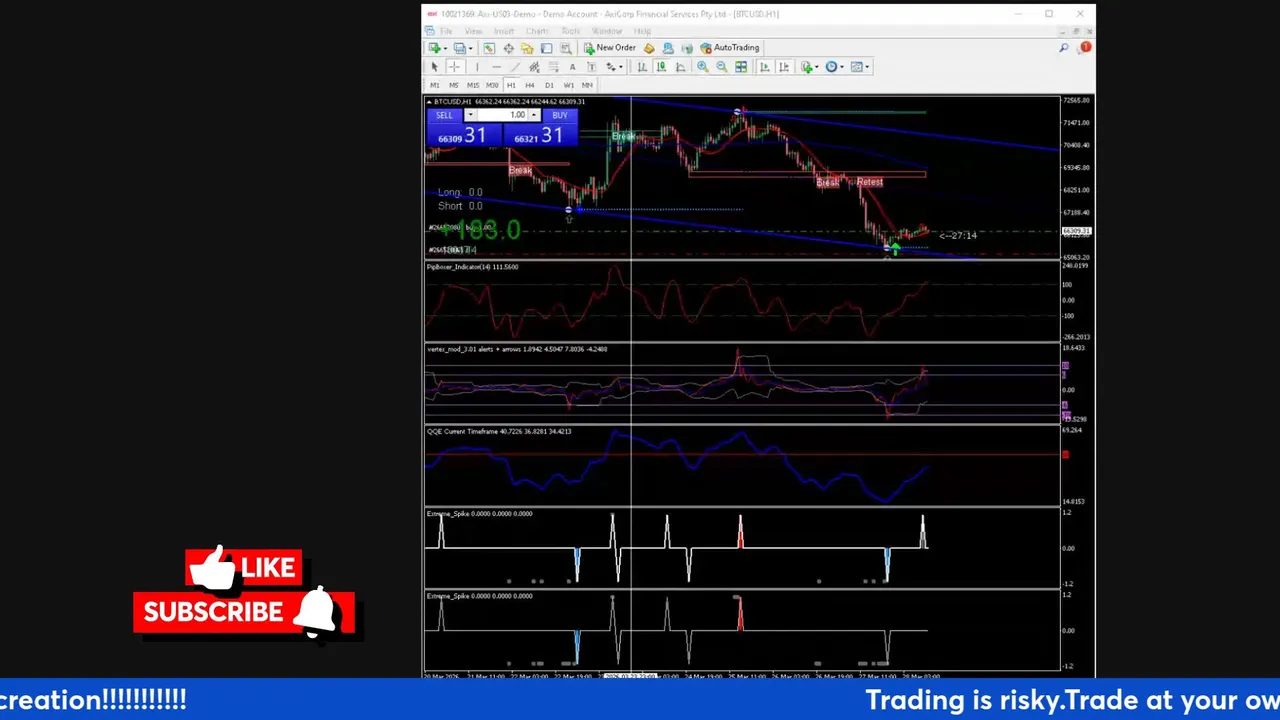Image resolution: width=1280 pixels, height=720 pixels.
Task: Increase lot volume with up arrow
Action: pyautogui.click(x=534, y=115)
